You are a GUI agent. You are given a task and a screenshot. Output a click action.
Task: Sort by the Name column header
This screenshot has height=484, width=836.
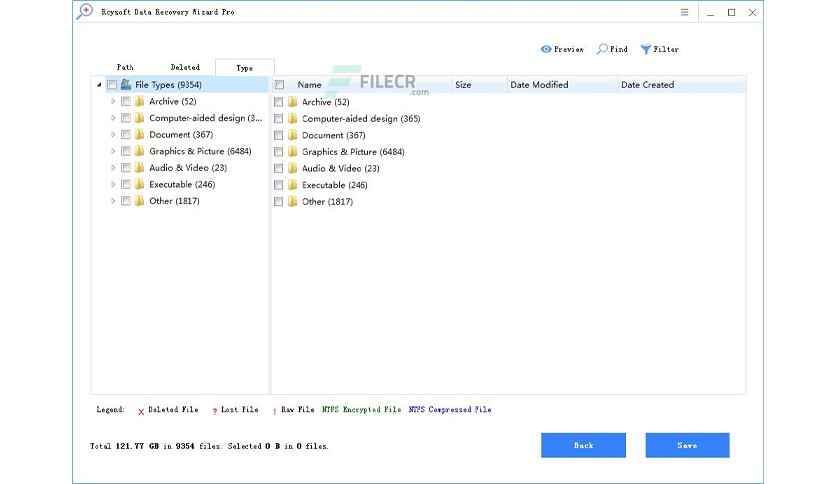pos(362,85)
